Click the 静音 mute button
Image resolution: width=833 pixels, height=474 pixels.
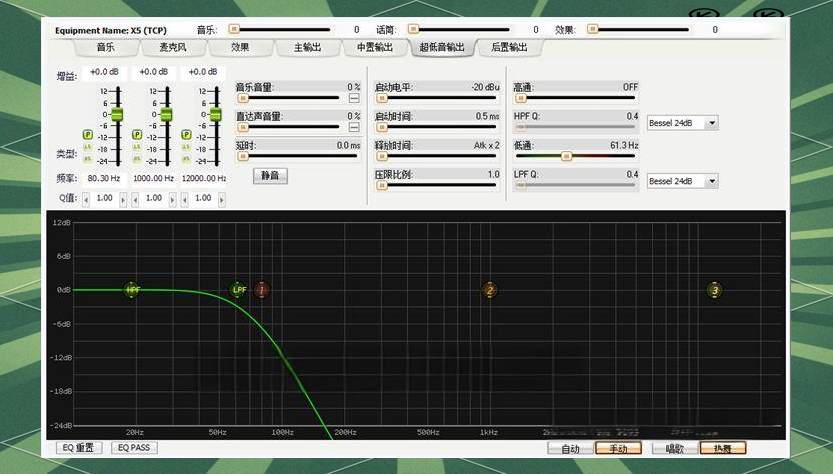270,175
